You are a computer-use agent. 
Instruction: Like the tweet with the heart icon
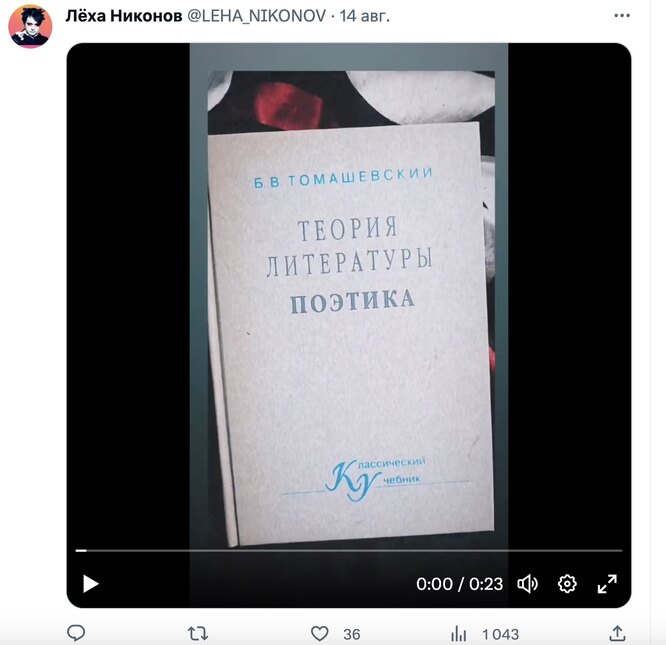pos(319,634)
